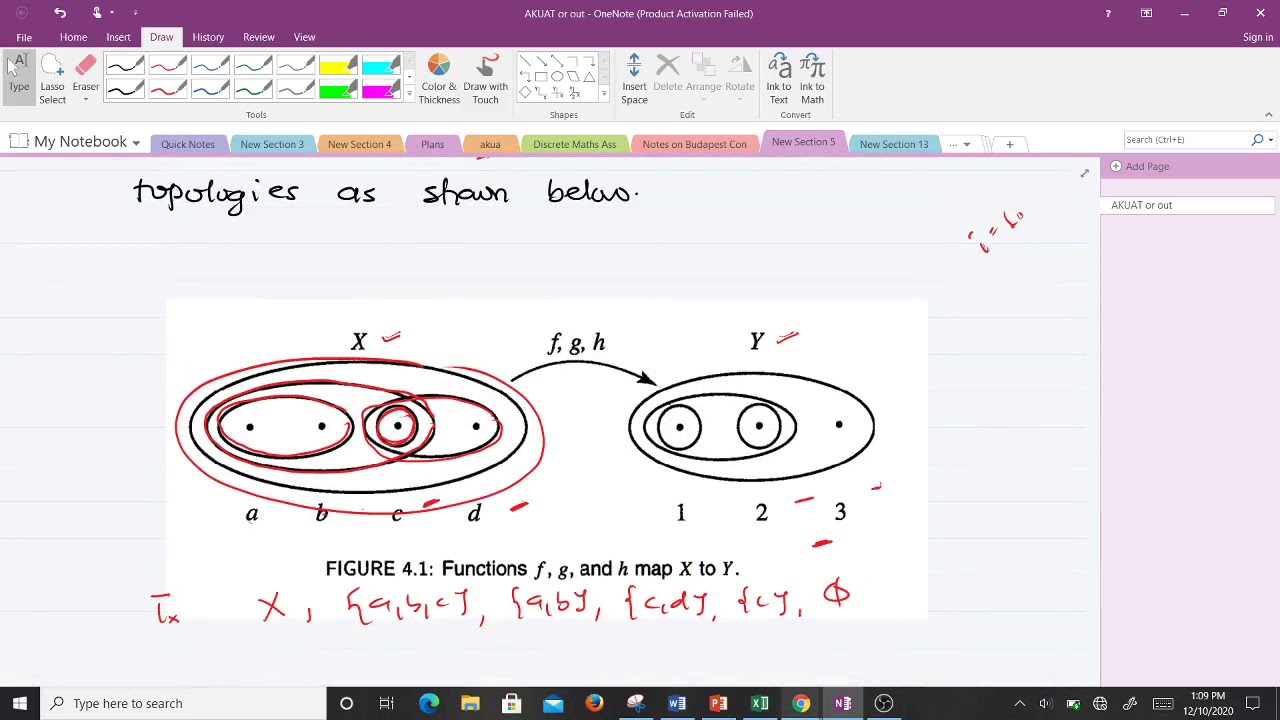The image size is (1280, 720).
Task: Expand the pens gallery
Action: pos(408,94)
